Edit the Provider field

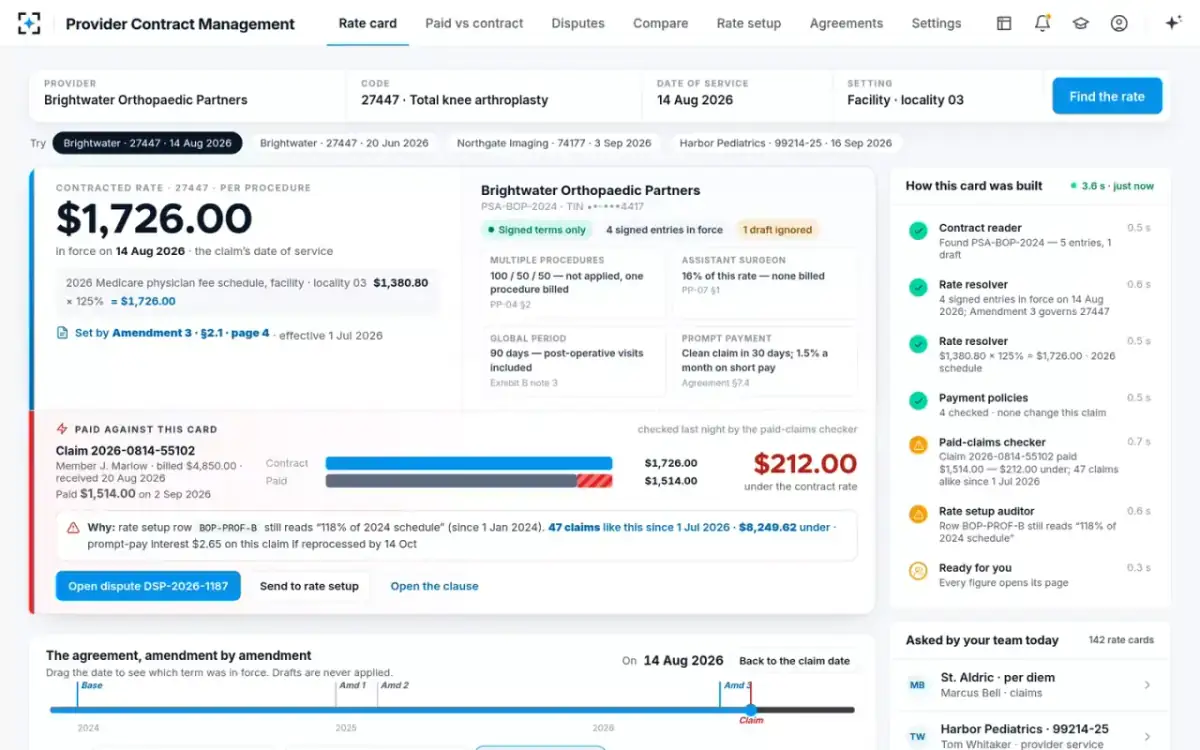[x=188, y=96]
